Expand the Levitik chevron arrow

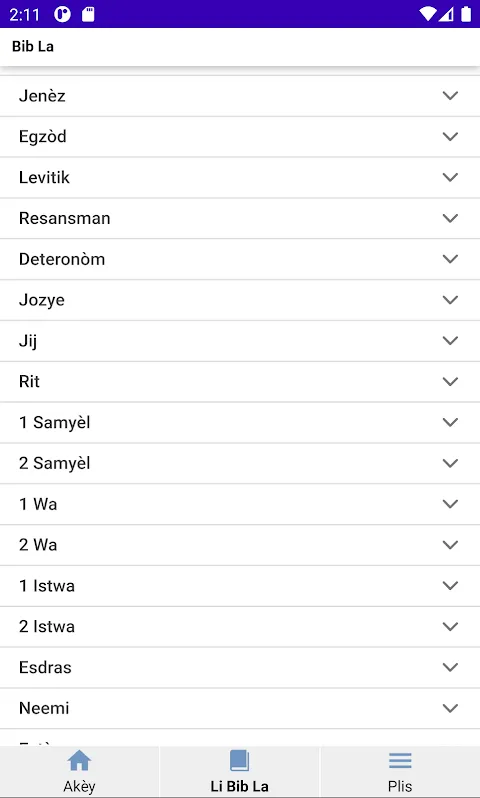coord(450,177)
